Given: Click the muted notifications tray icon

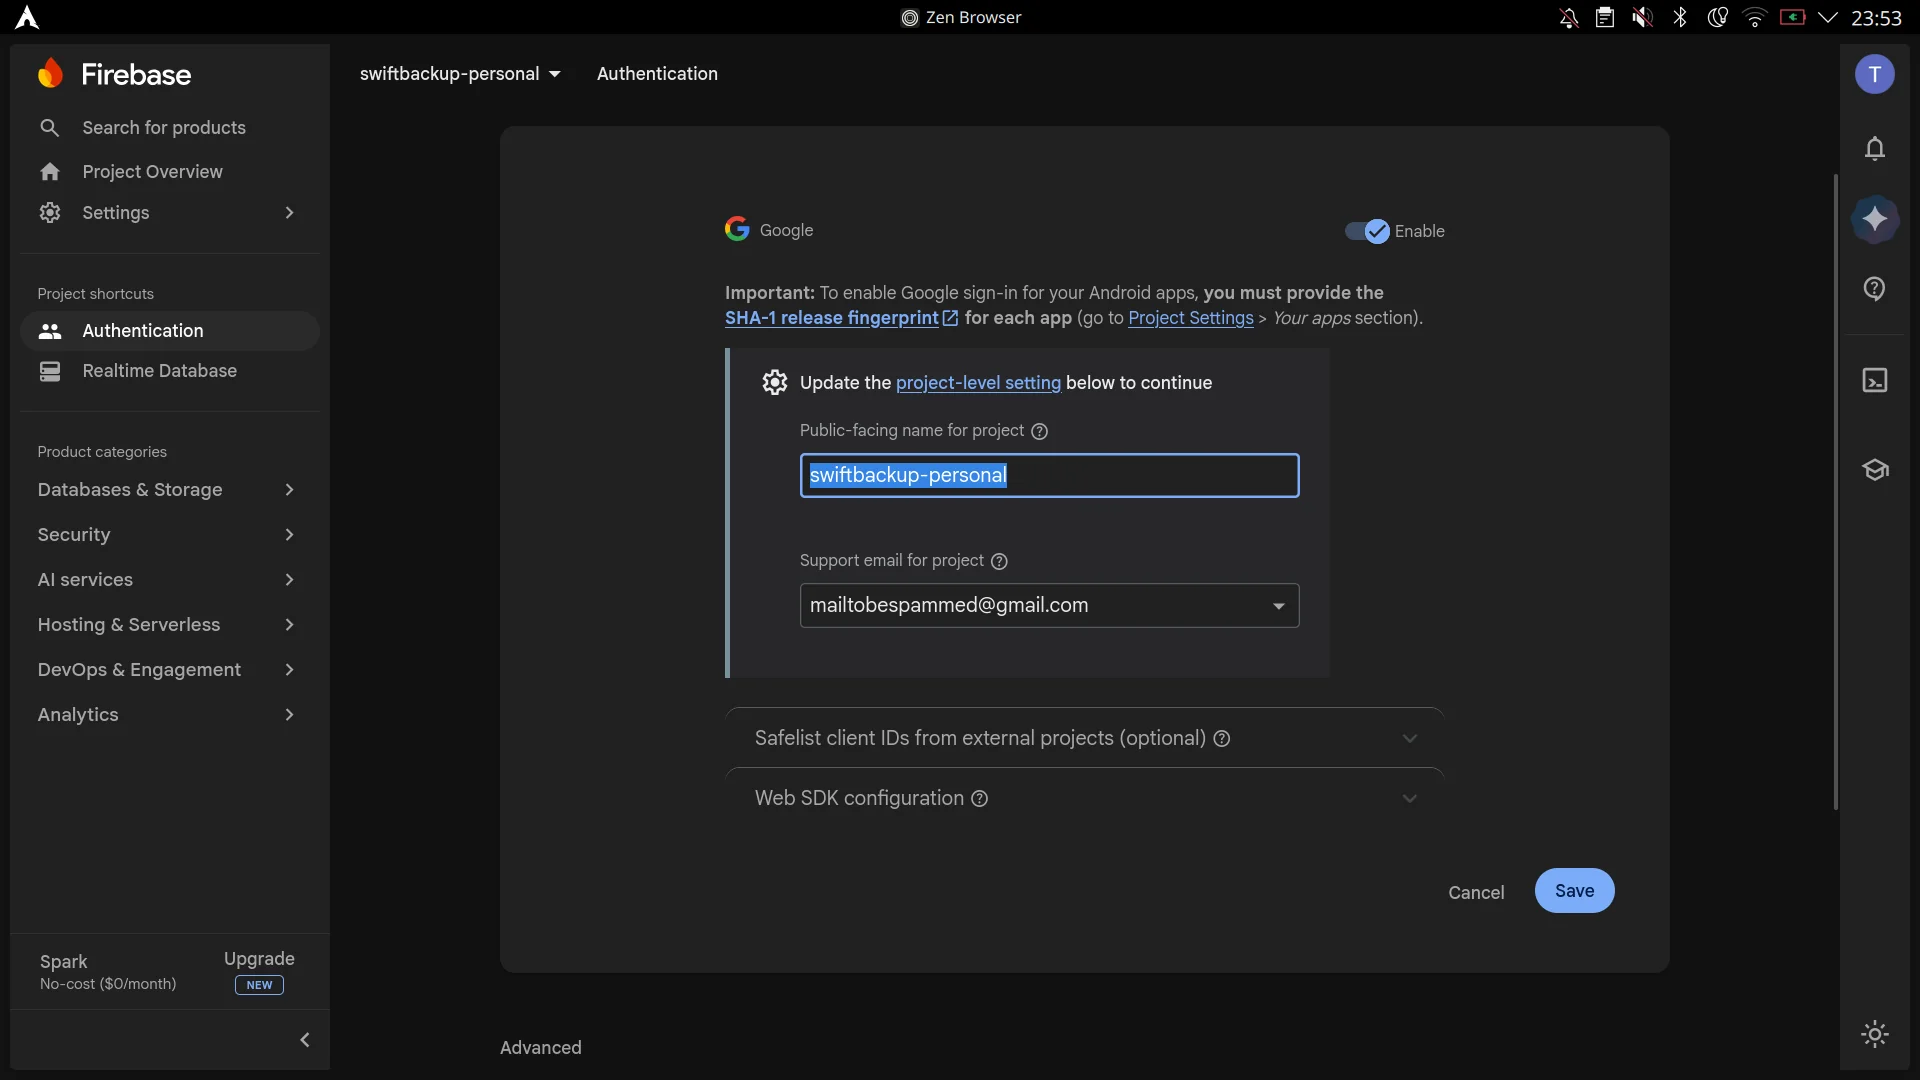Looking at the screenshot, I should click(x=1569, y=18).
